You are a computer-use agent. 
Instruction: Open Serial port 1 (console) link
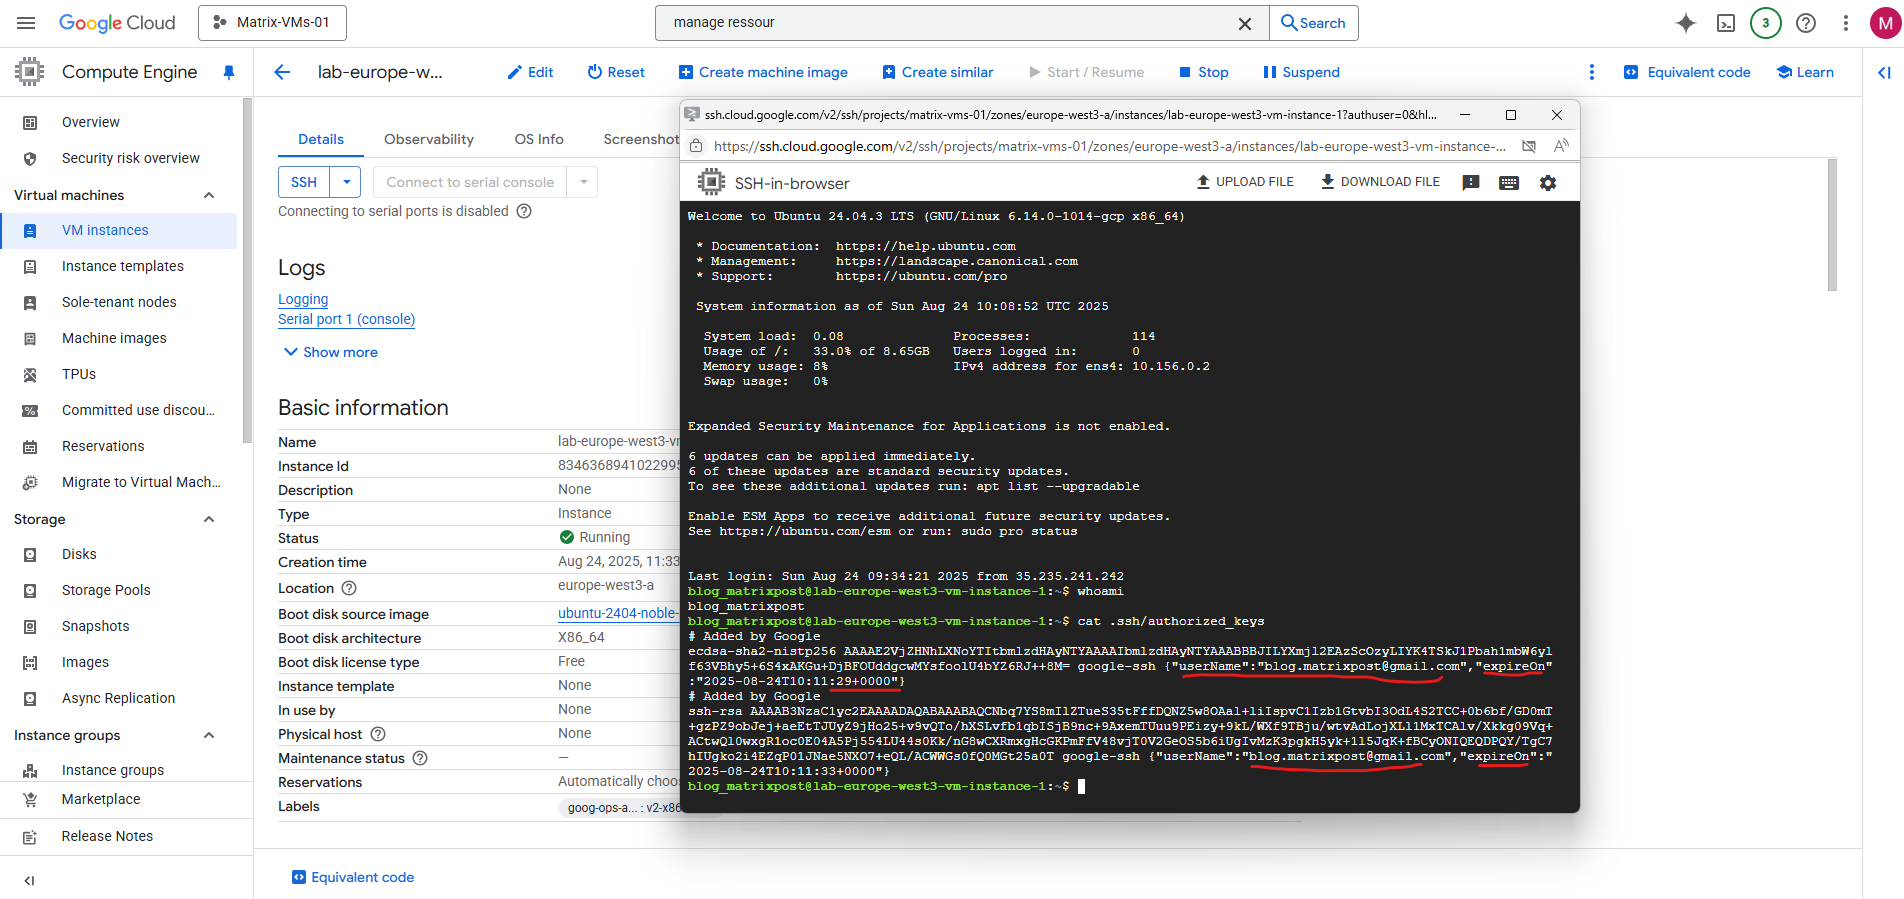coord(346,319)
